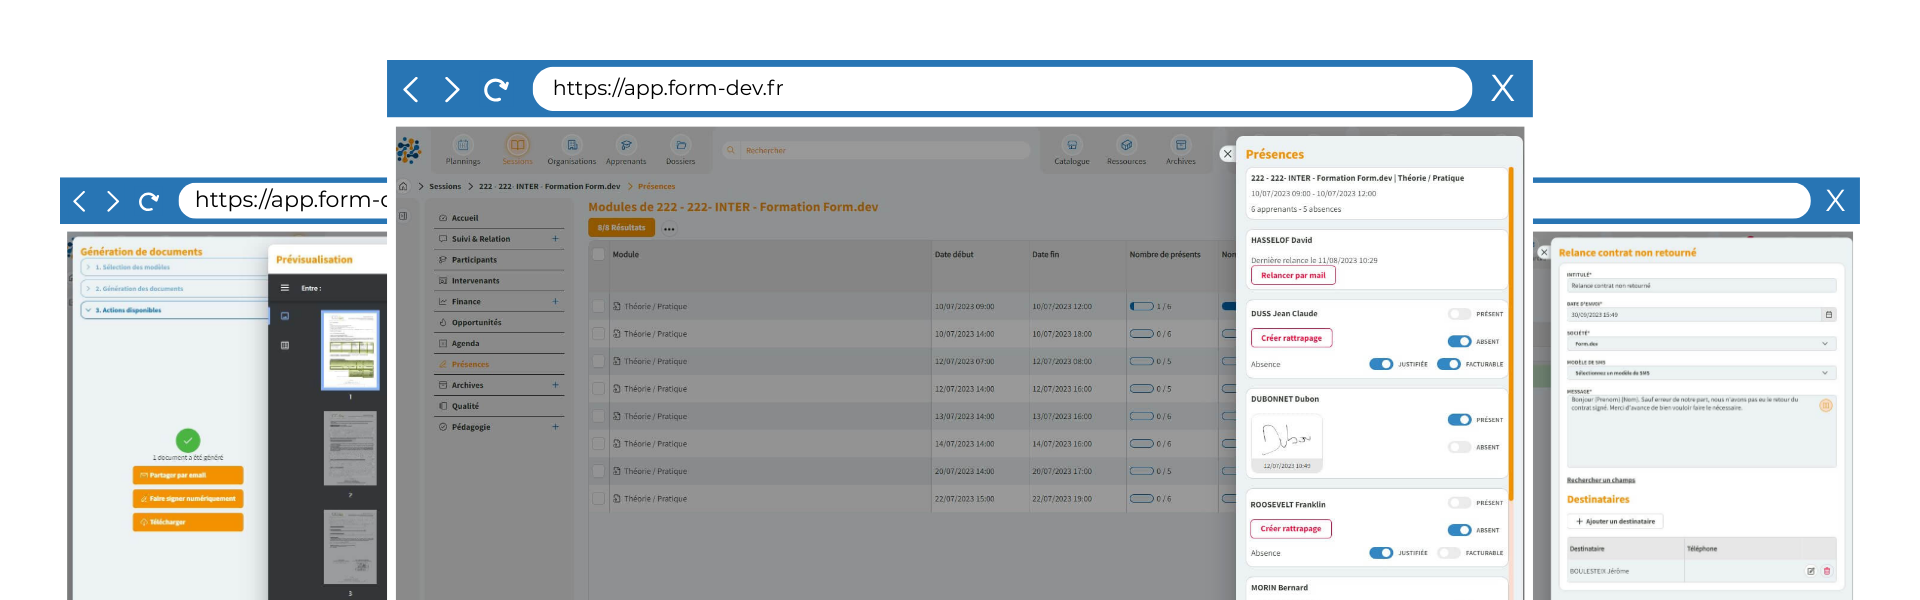Open the Plannings section icon

[x=463, y=145]
